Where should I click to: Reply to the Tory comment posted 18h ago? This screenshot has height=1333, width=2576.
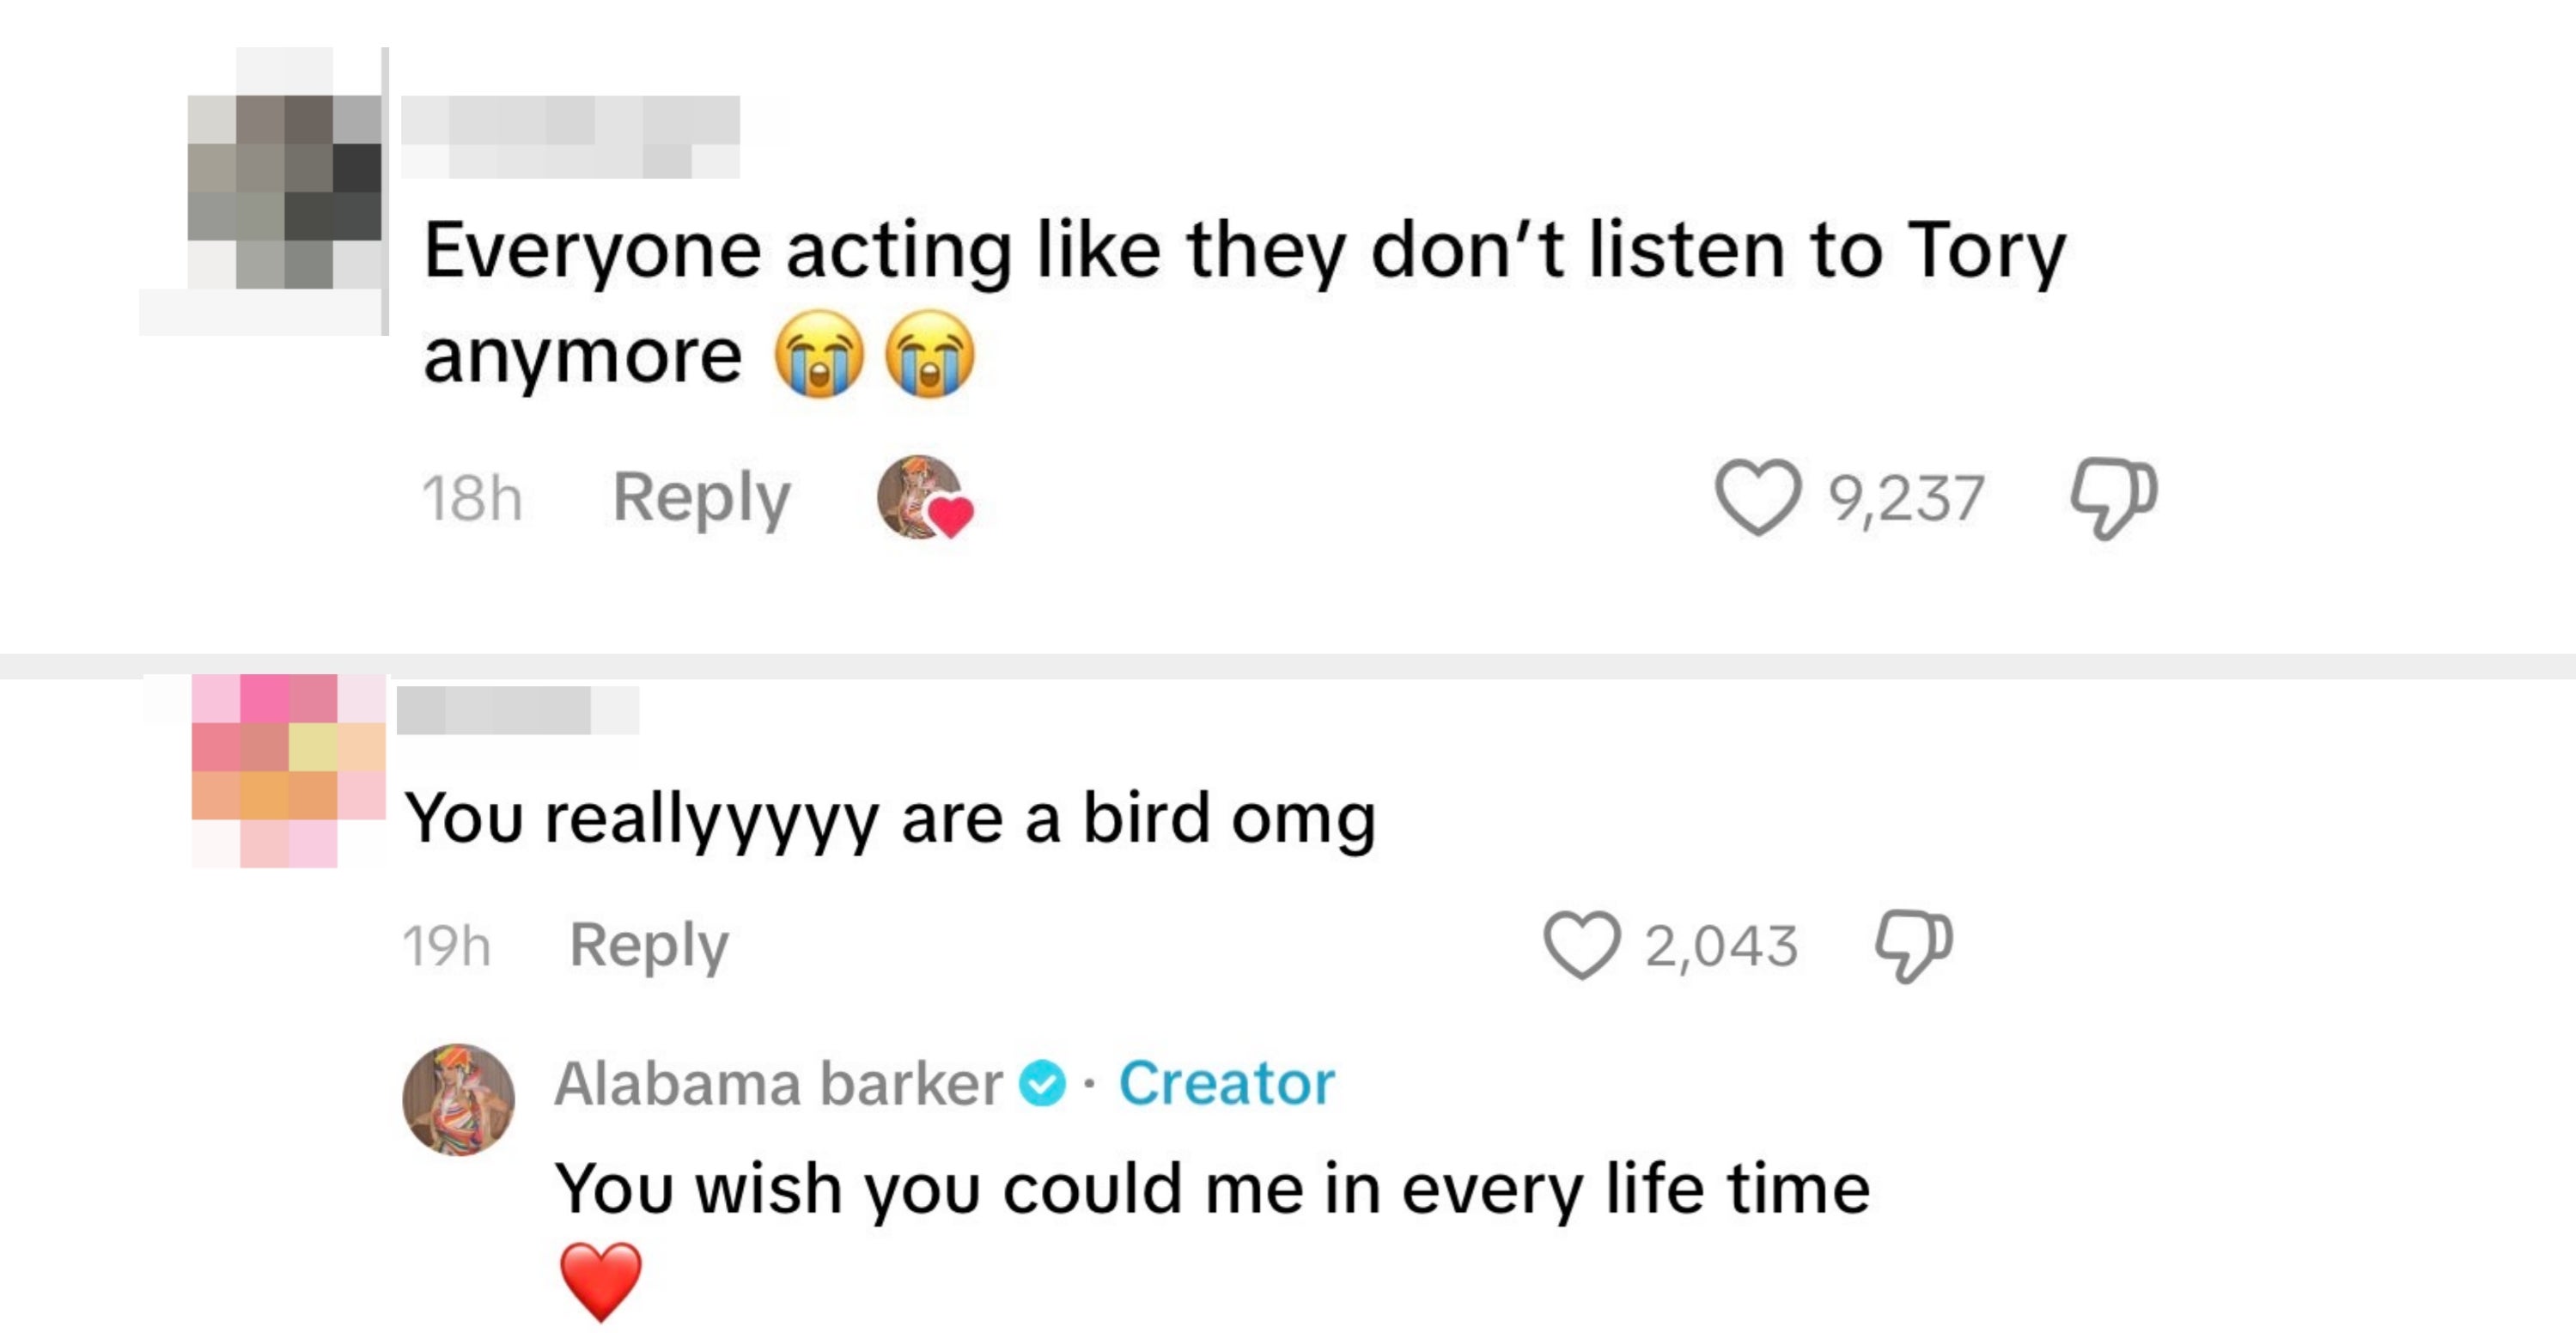(701, 497)
